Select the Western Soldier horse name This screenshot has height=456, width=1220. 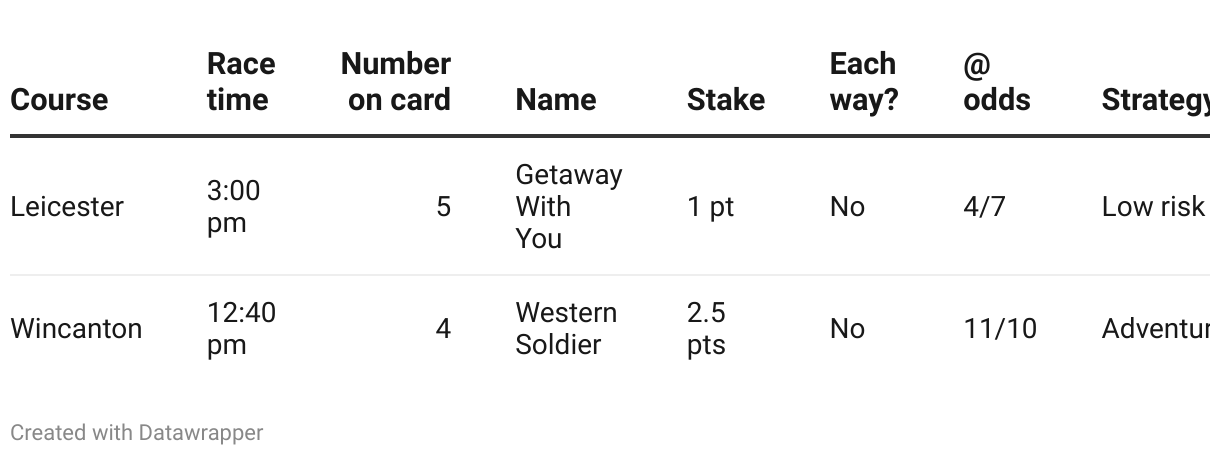click(x=566, y=329)
